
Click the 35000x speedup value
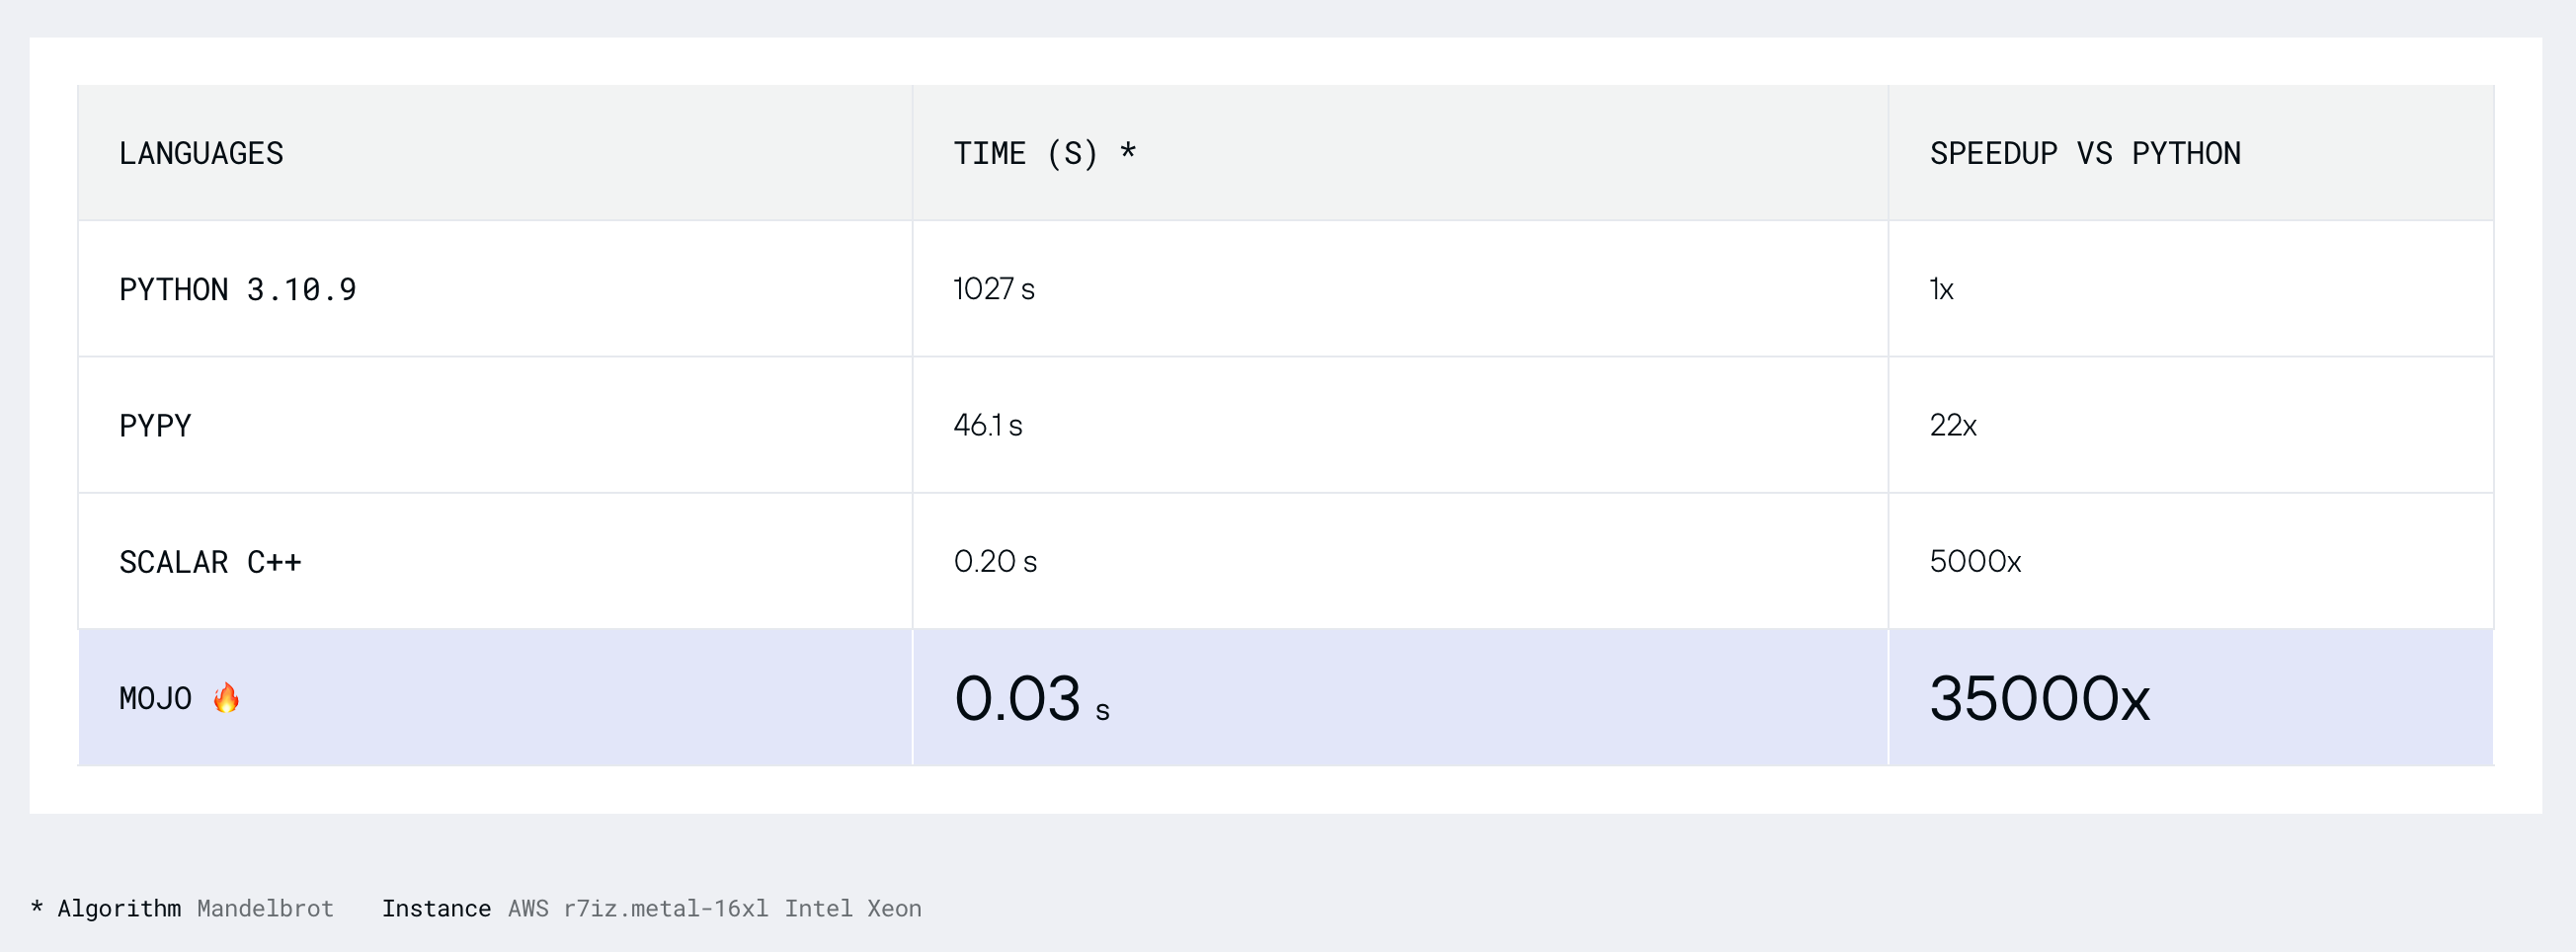coord(2038,698)
